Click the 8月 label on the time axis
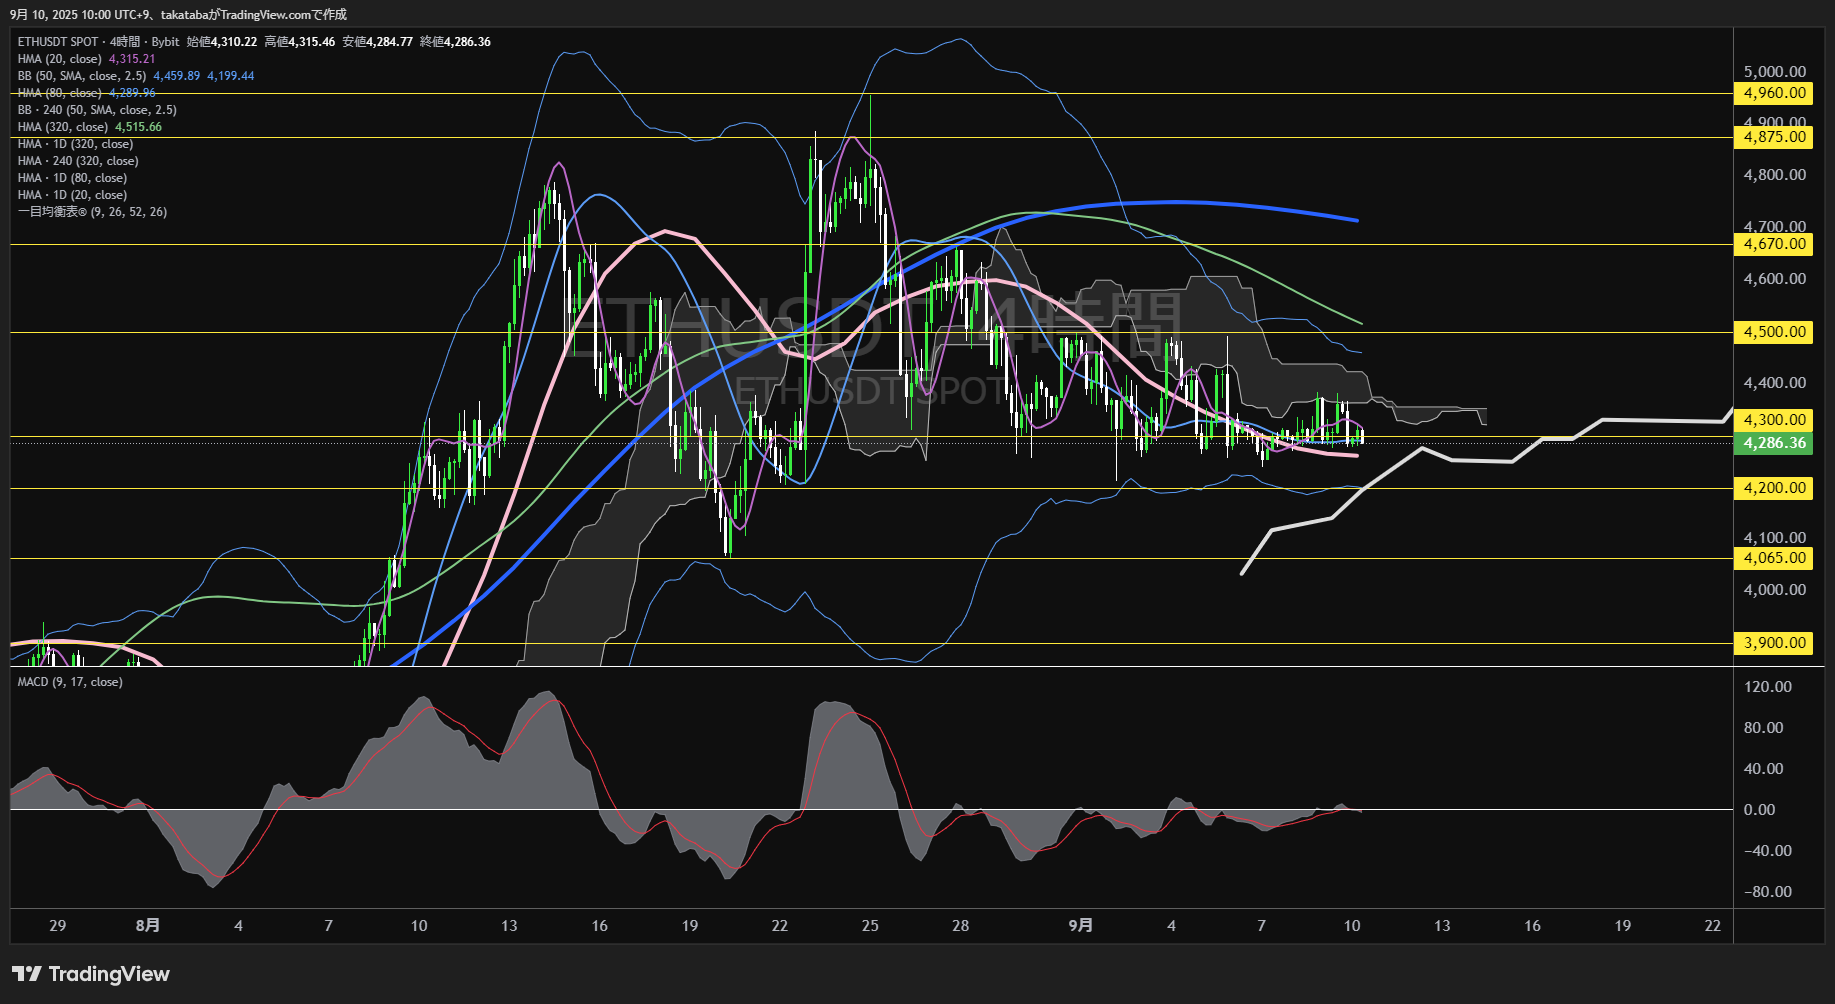Screen dimensions: 1835x1004 pos(148,926)
